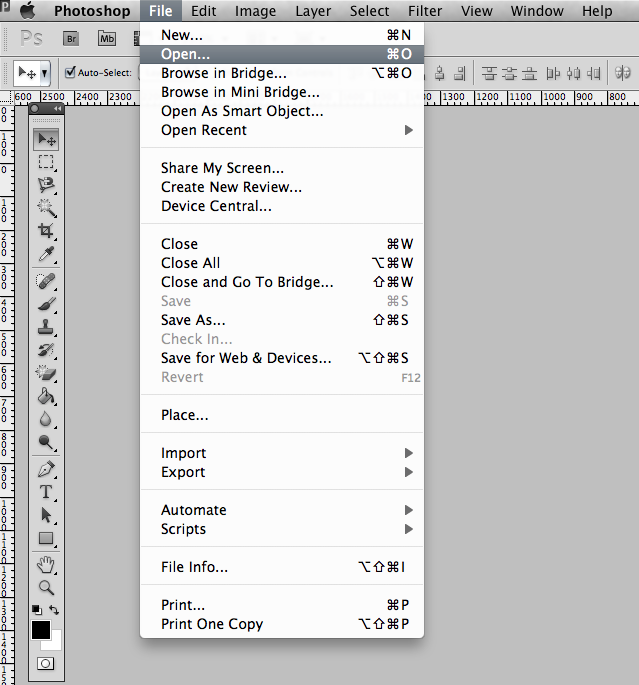Select the Polygonal Lasso tool
The image size is (639, 685).
click(46, 185)
